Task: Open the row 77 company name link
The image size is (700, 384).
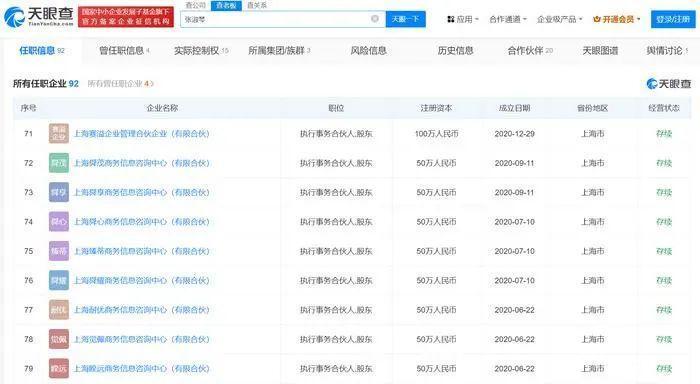Action: click(142, 310)
